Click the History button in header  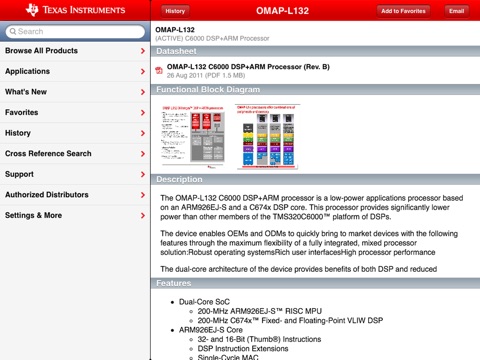click(175, 11)
